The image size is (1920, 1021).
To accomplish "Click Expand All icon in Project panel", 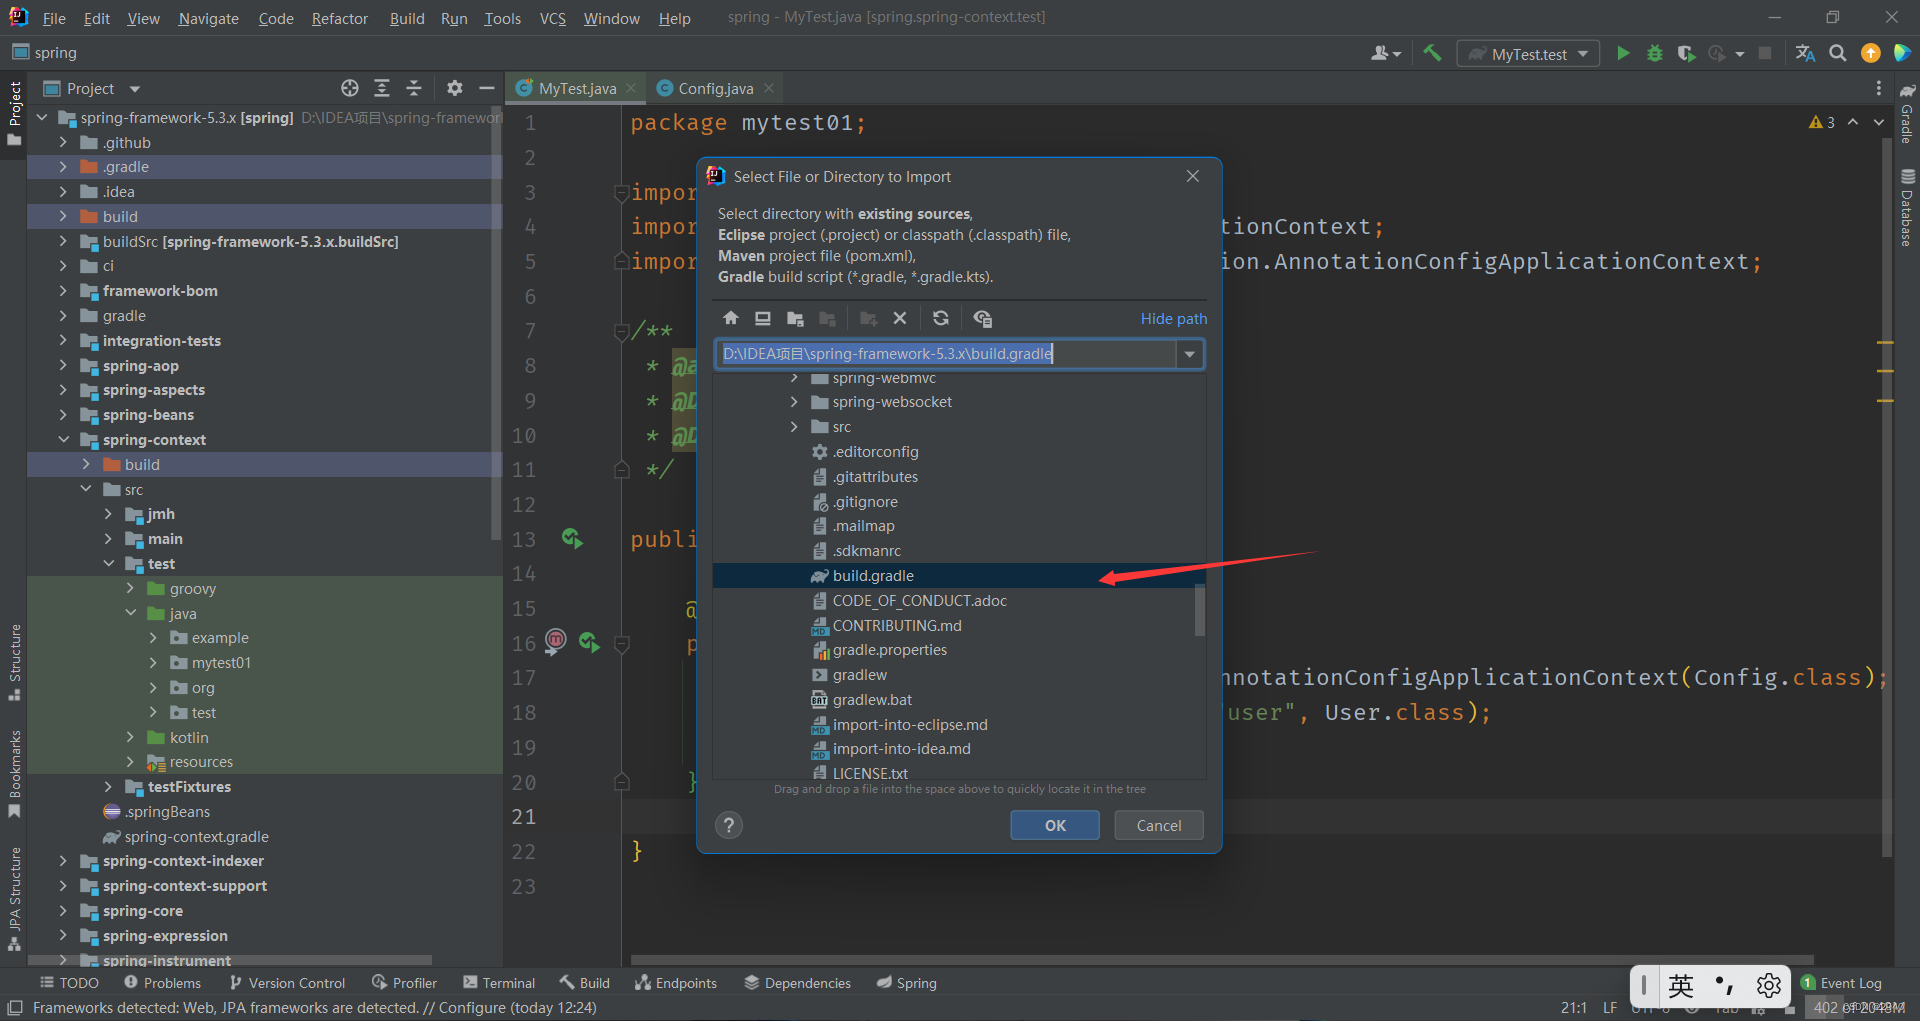I will coord(381,88).
